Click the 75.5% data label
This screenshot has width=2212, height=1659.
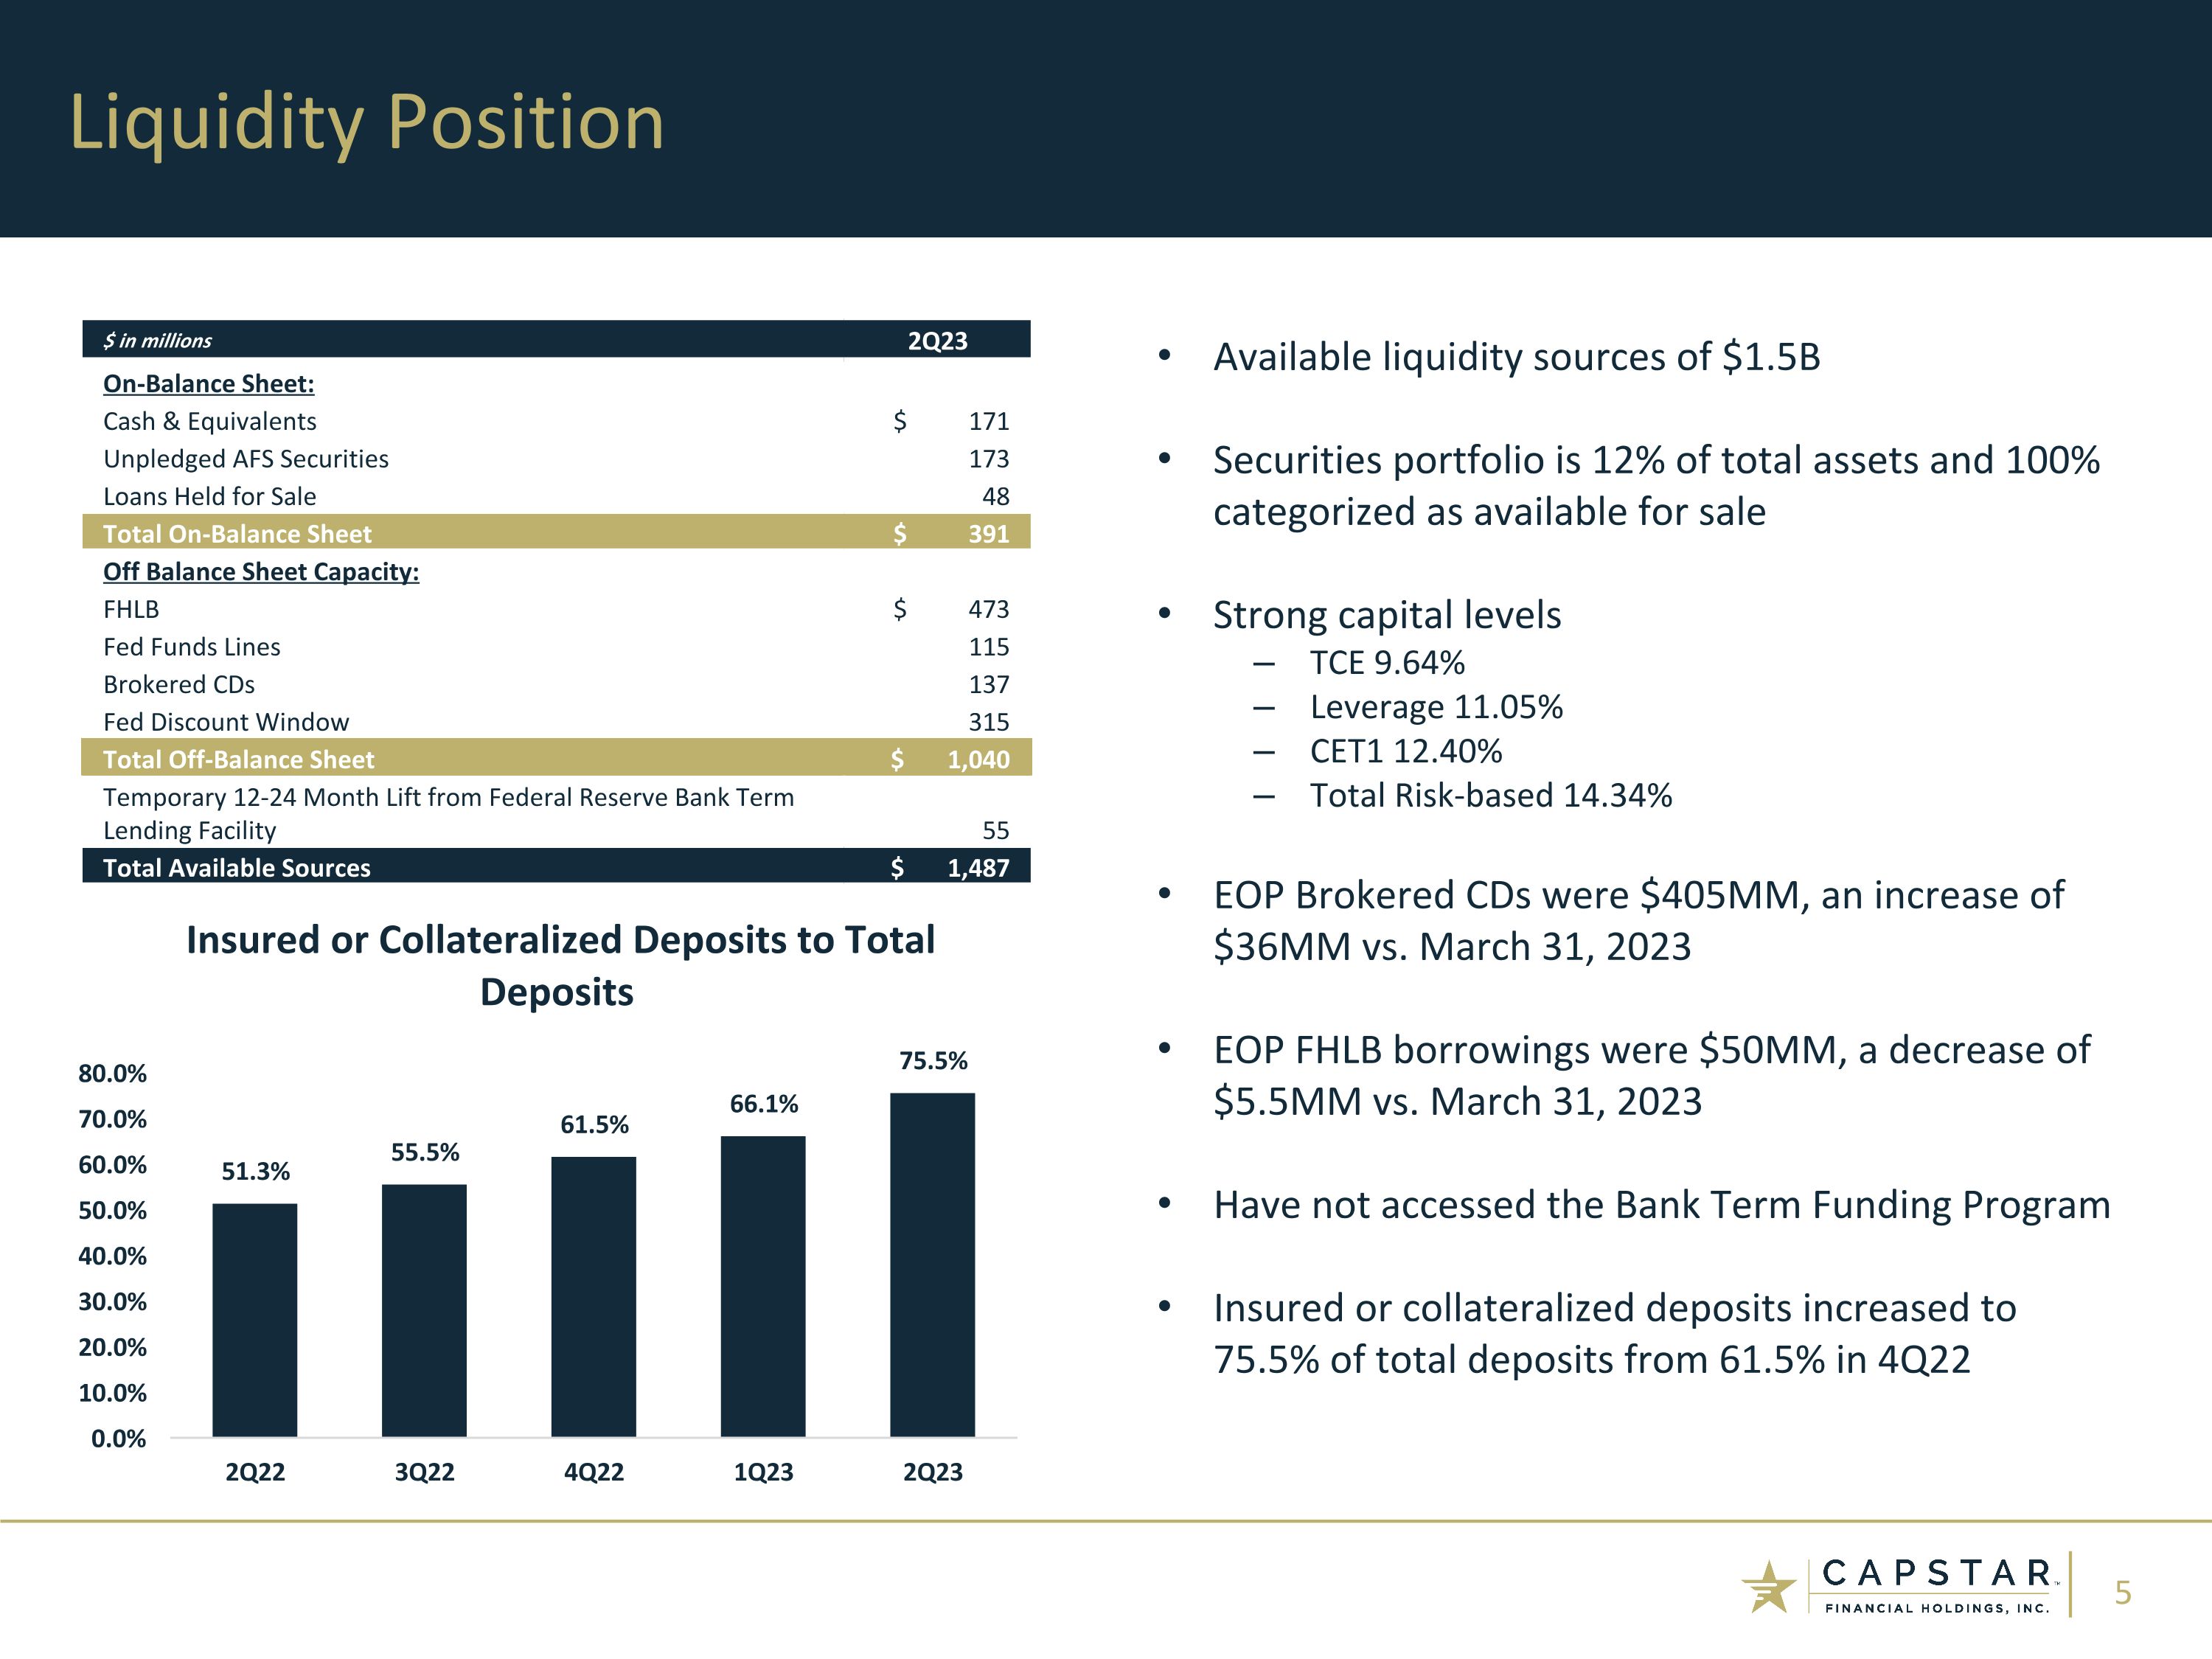932,1061
